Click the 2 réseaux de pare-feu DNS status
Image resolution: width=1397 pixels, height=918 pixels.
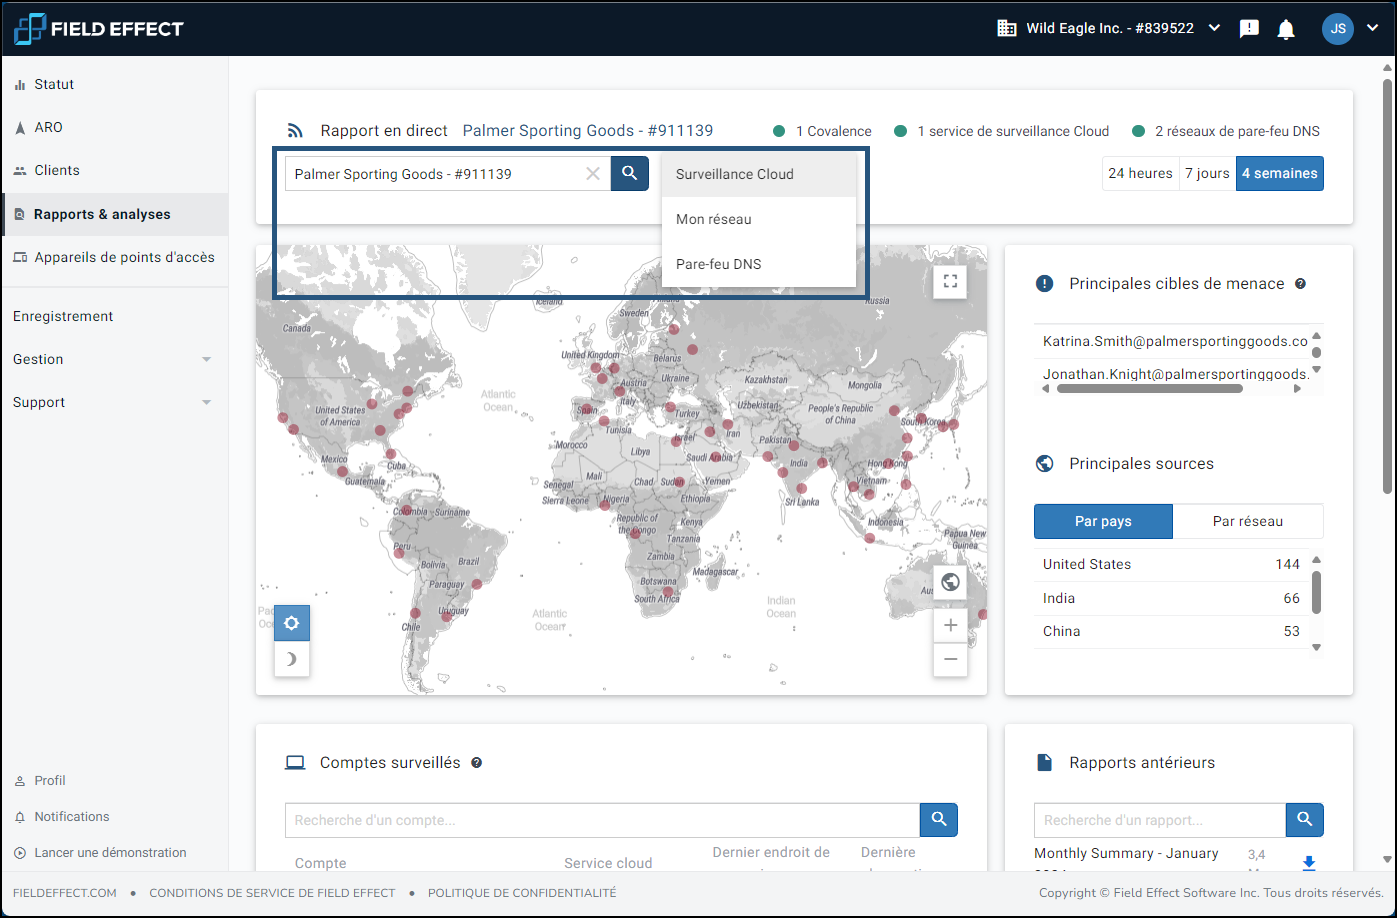1226,131
